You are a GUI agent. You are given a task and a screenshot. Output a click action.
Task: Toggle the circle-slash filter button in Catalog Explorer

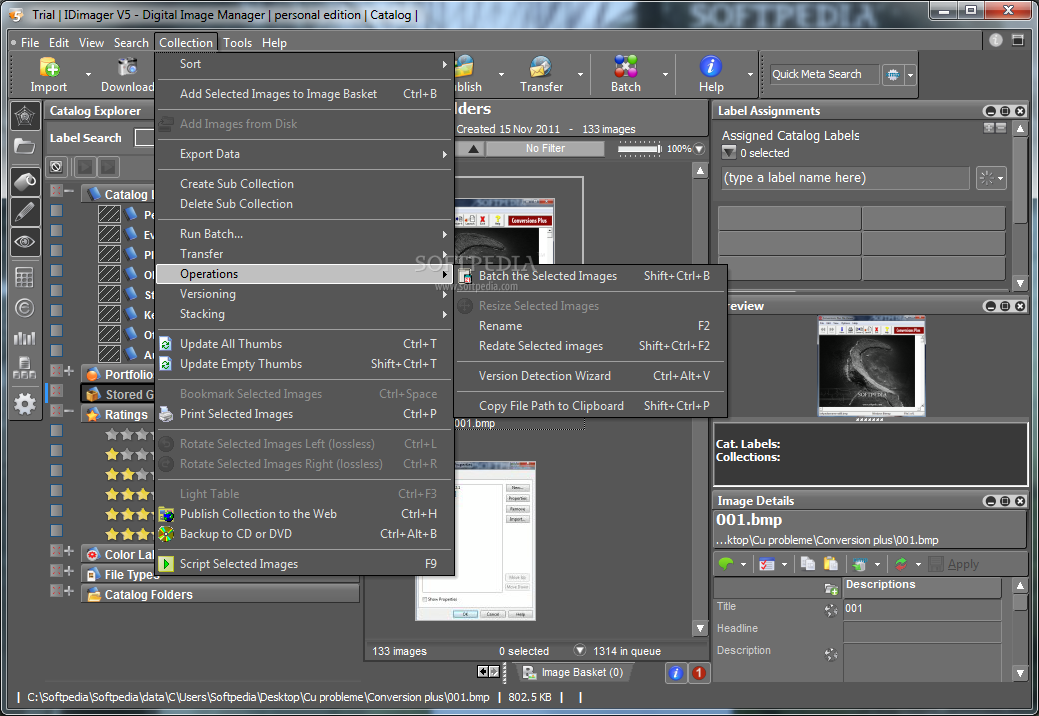tap(57, 167)
